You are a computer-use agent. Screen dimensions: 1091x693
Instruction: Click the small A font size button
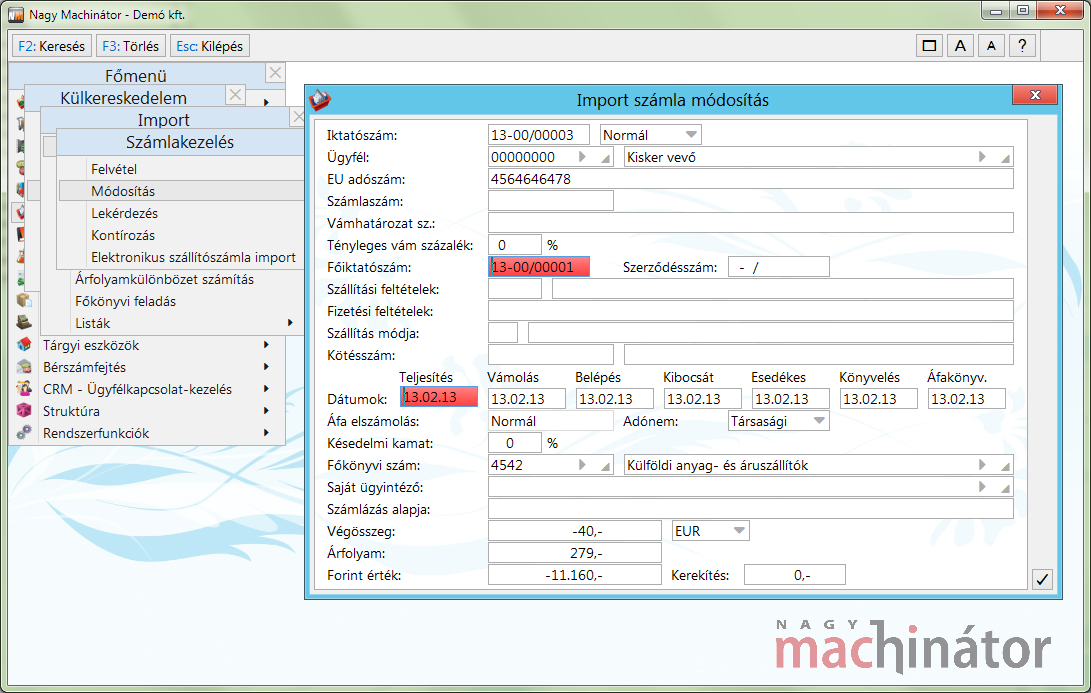tap(991, 46)
